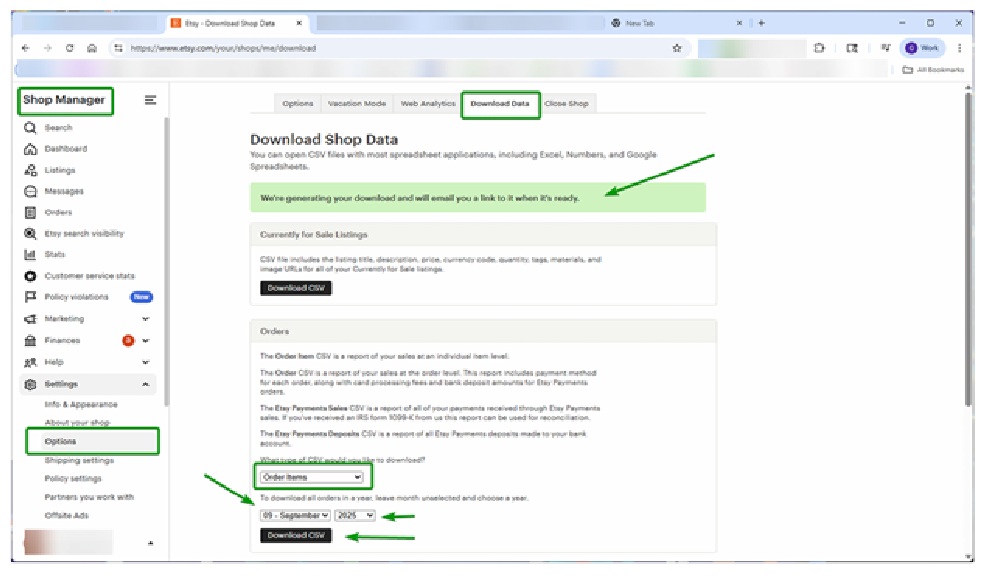Open Customer service stats icon
Viewport: 991px width, 583px height.
30,276
